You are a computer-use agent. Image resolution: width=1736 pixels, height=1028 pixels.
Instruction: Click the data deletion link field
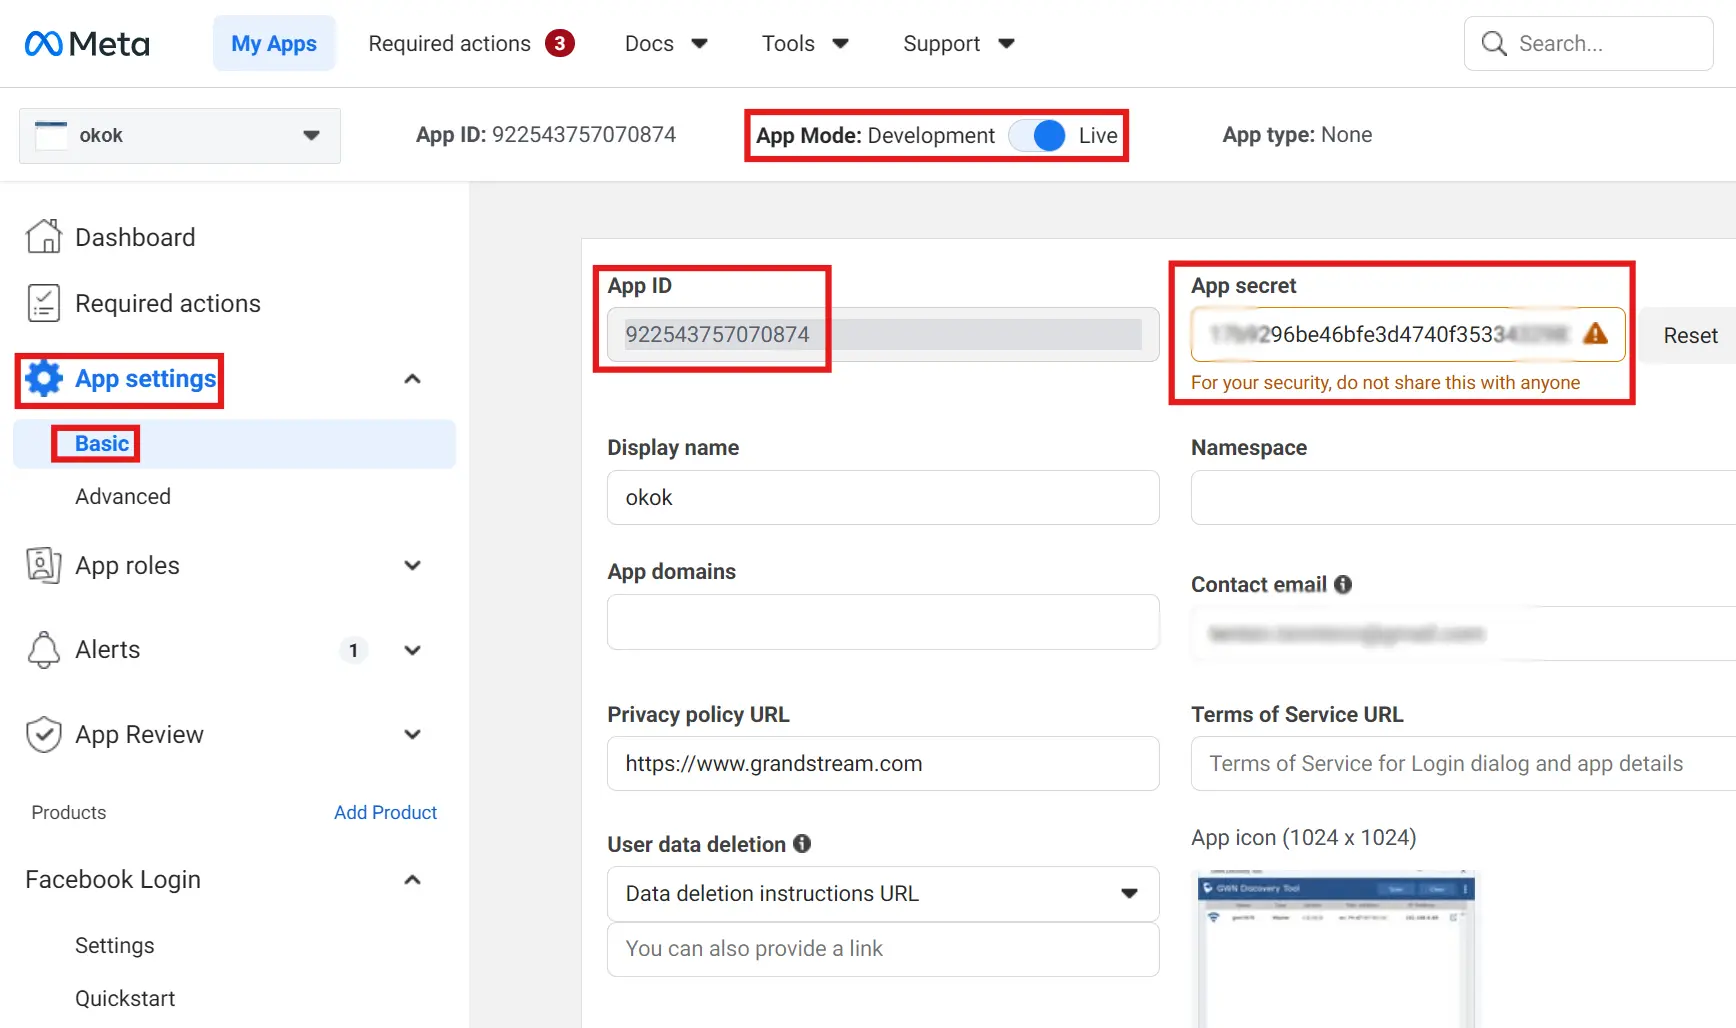tap(883, 949)
